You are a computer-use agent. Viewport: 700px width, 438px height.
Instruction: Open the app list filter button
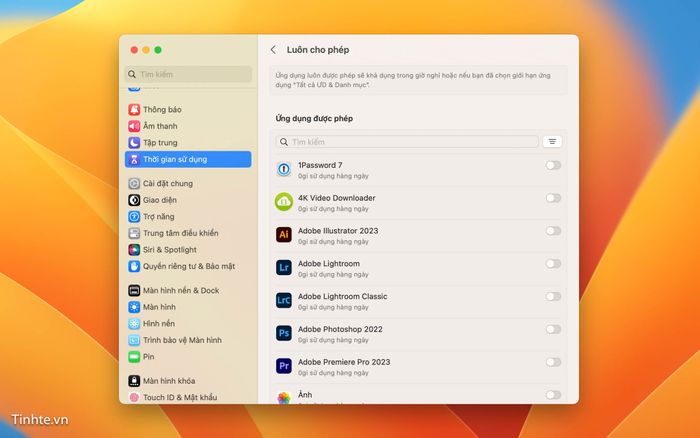(x=552, y=142)
